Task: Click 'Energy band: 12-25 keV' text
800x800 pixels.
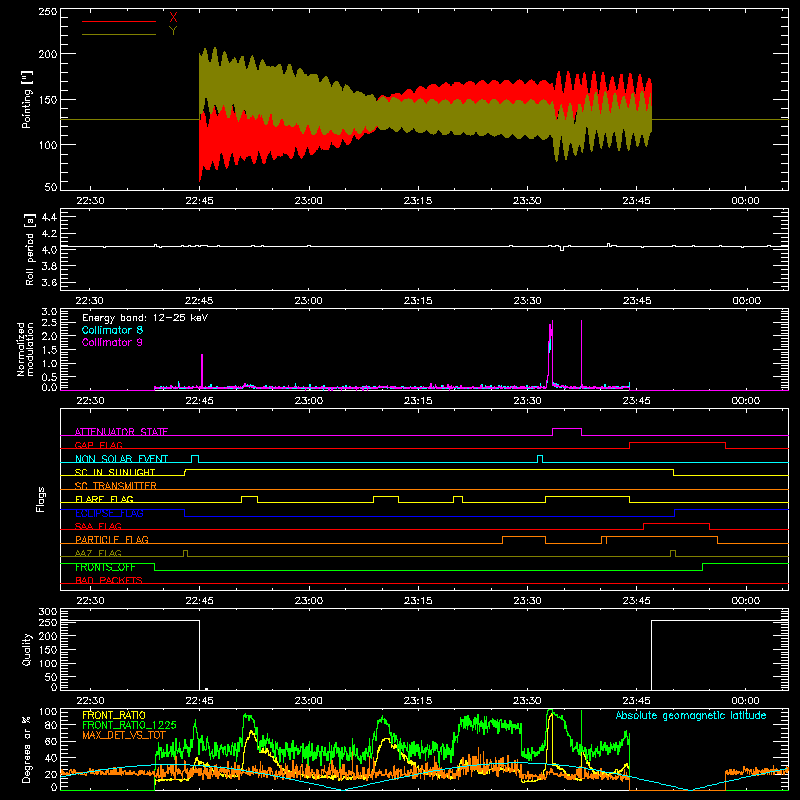Action: (x=145, y=318)
